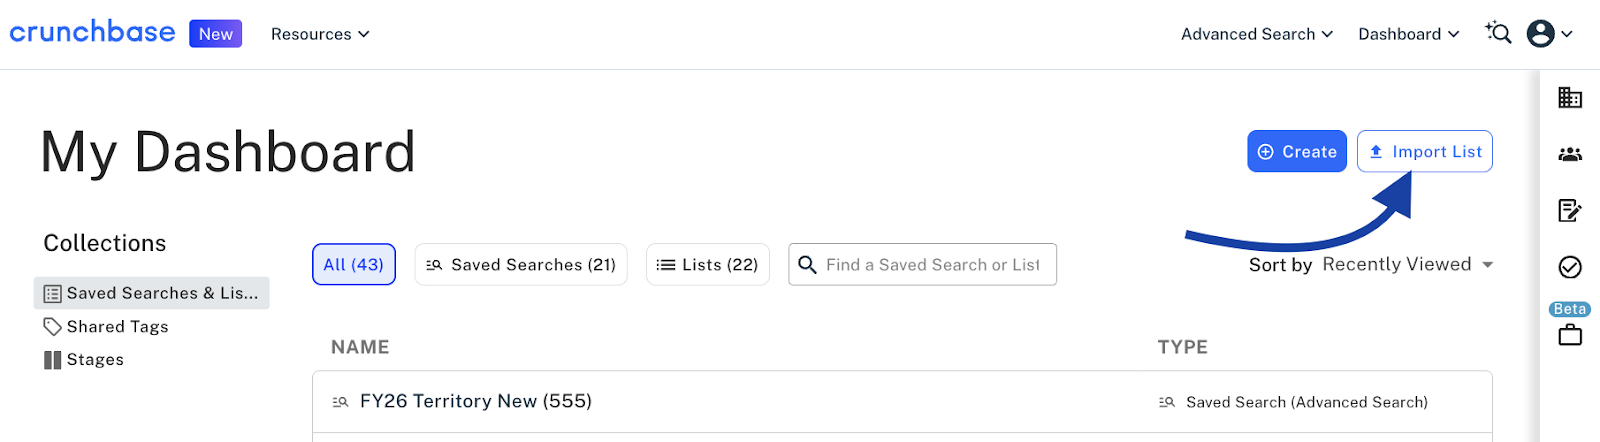Switch to Saved Searches (21) tab
Screen dimensions: 1600x442
521,265
